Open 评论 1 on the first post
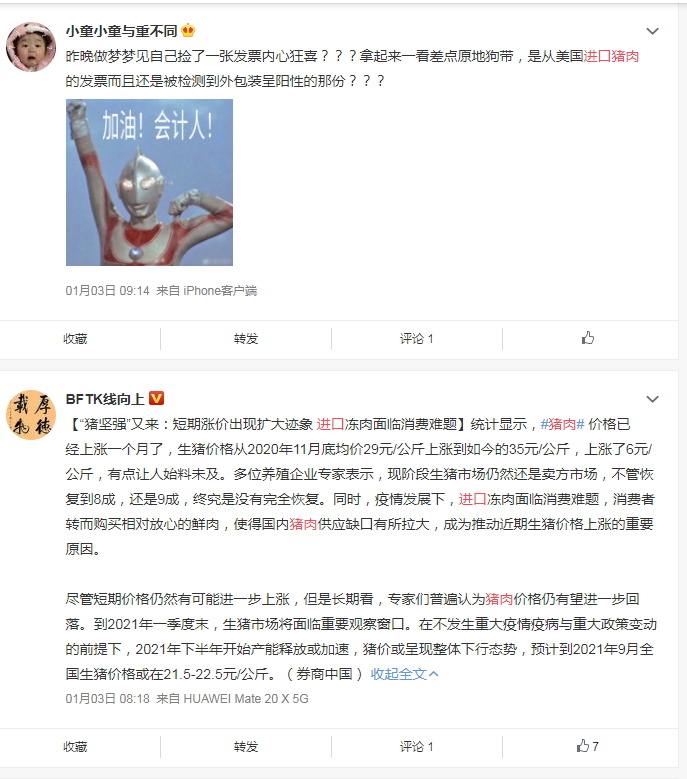 pos(417,339)
